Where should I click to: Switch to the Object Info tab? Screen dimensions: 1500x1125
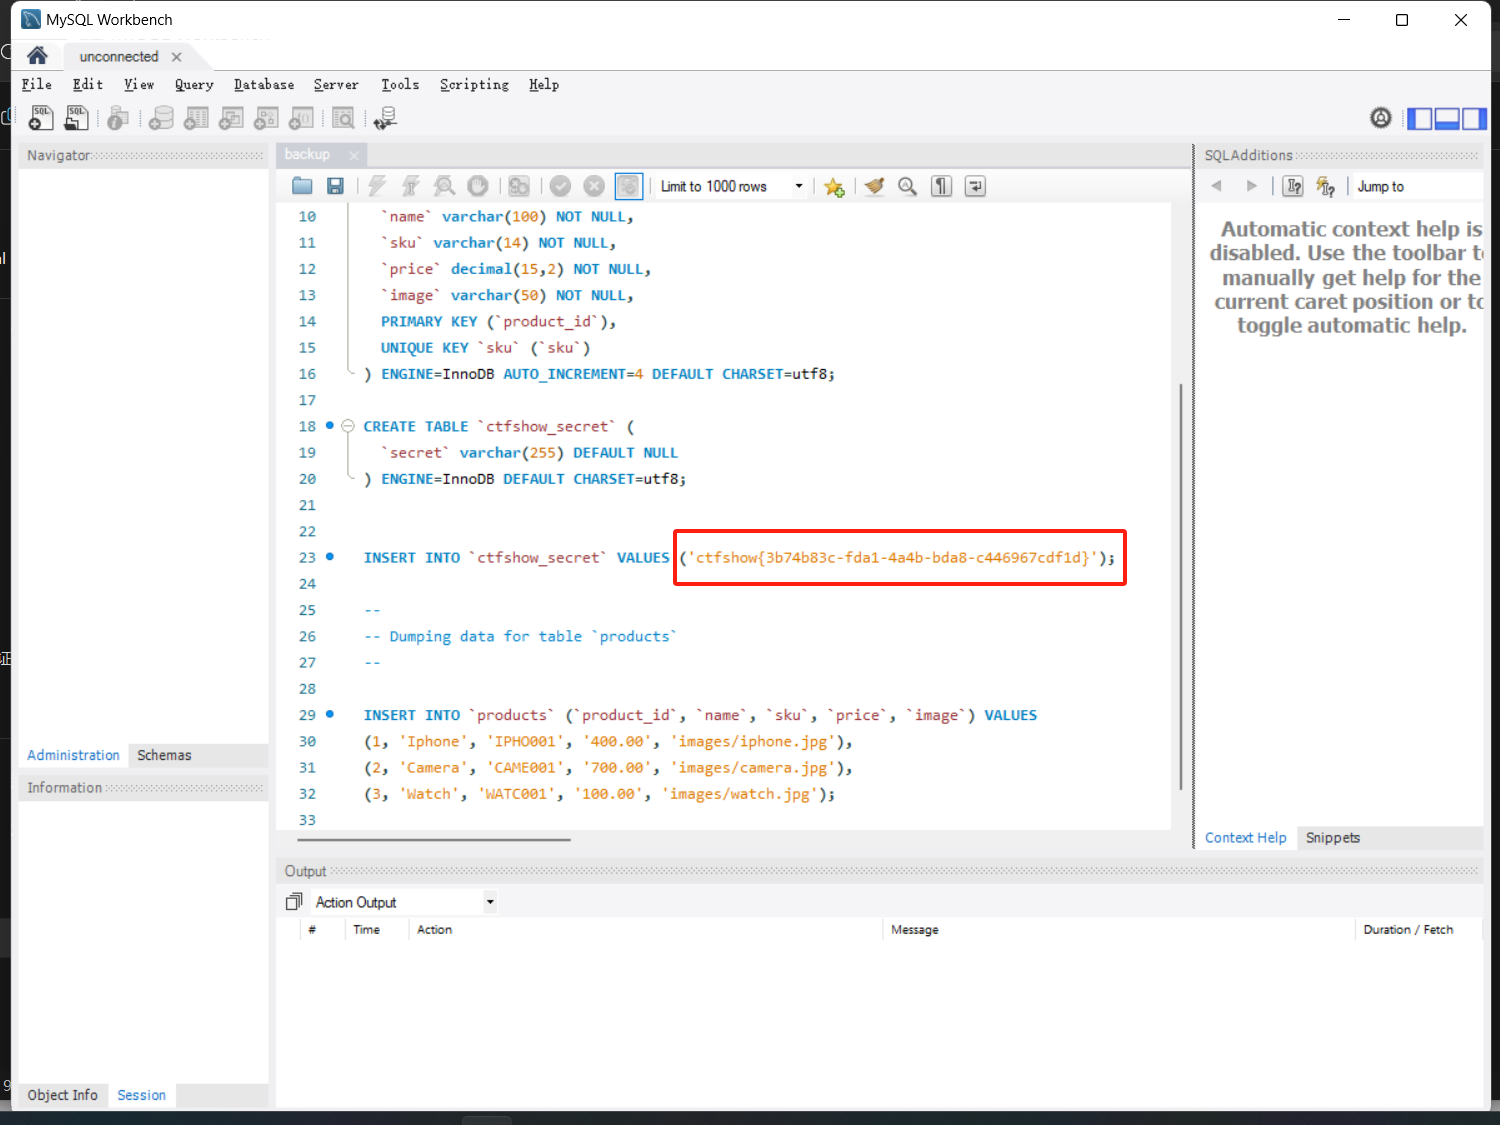(x=62, y=1095)
